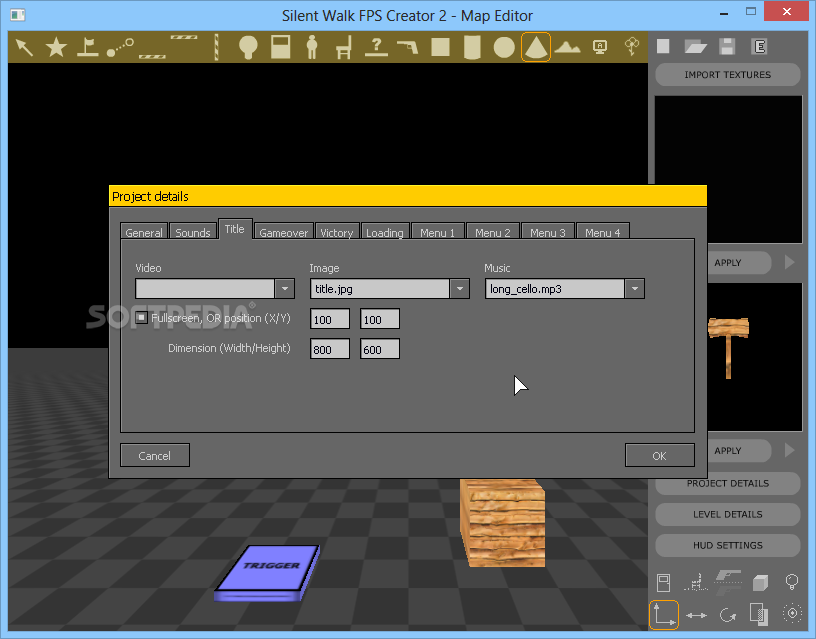The width and height of the screenshot is (816, 639).
Task: Select the vertical striped pole tool
Action: pyautogui.click(x=216, y=47)
